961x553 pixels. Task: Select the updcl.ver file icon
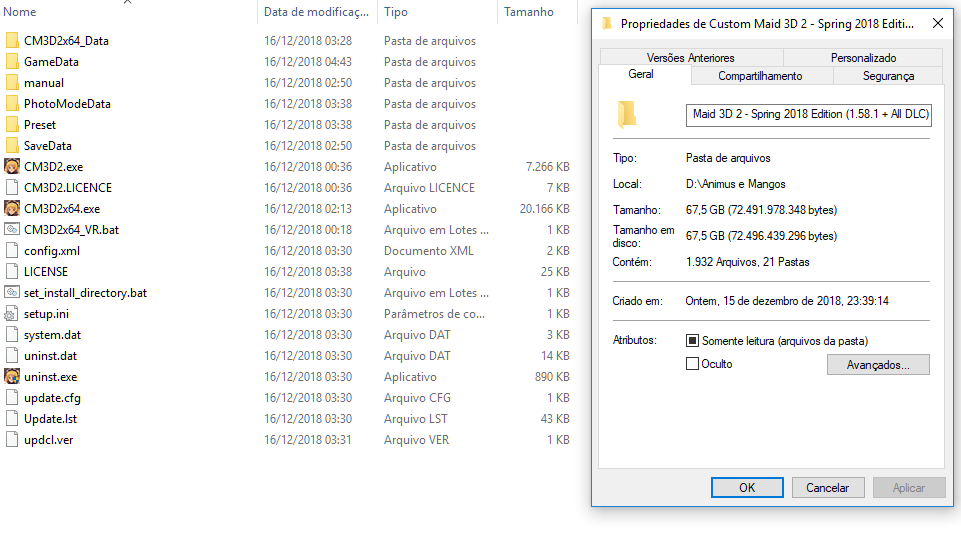[12, 440]
